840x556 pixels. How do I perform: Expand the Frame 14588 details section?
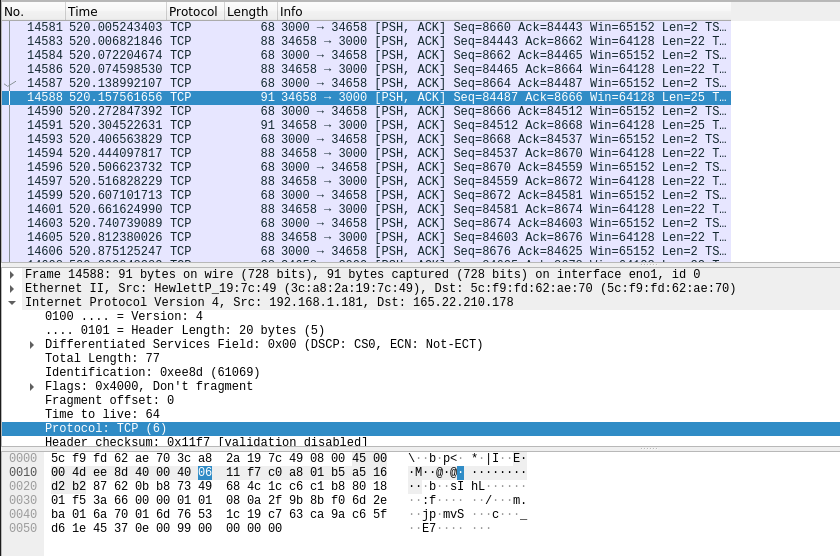click(x=11, y=274)
